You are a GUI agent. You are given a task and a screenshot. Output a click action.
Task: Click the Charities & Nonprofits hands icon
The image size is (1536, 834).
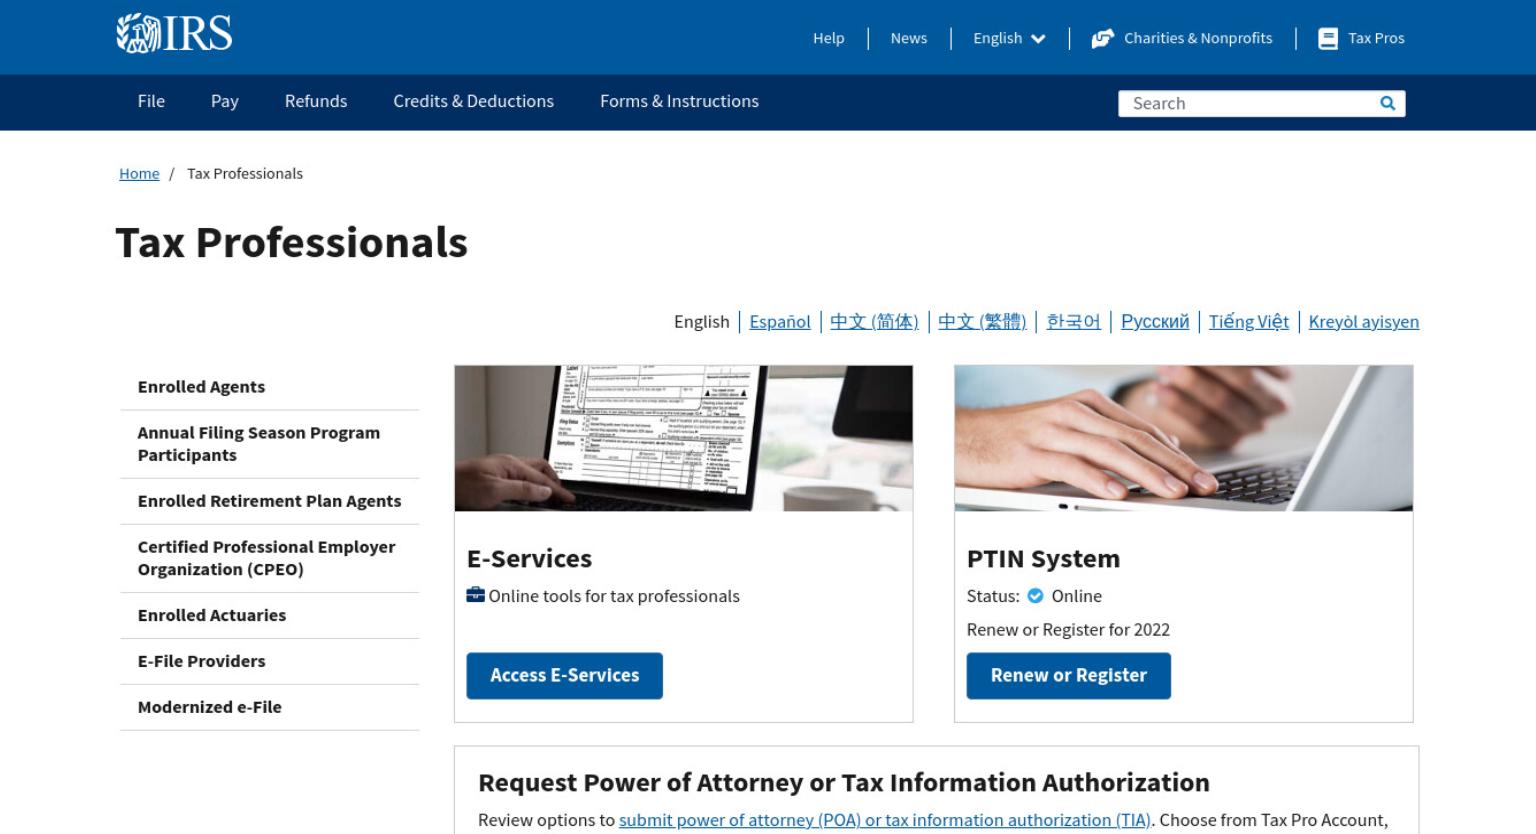1102,38
